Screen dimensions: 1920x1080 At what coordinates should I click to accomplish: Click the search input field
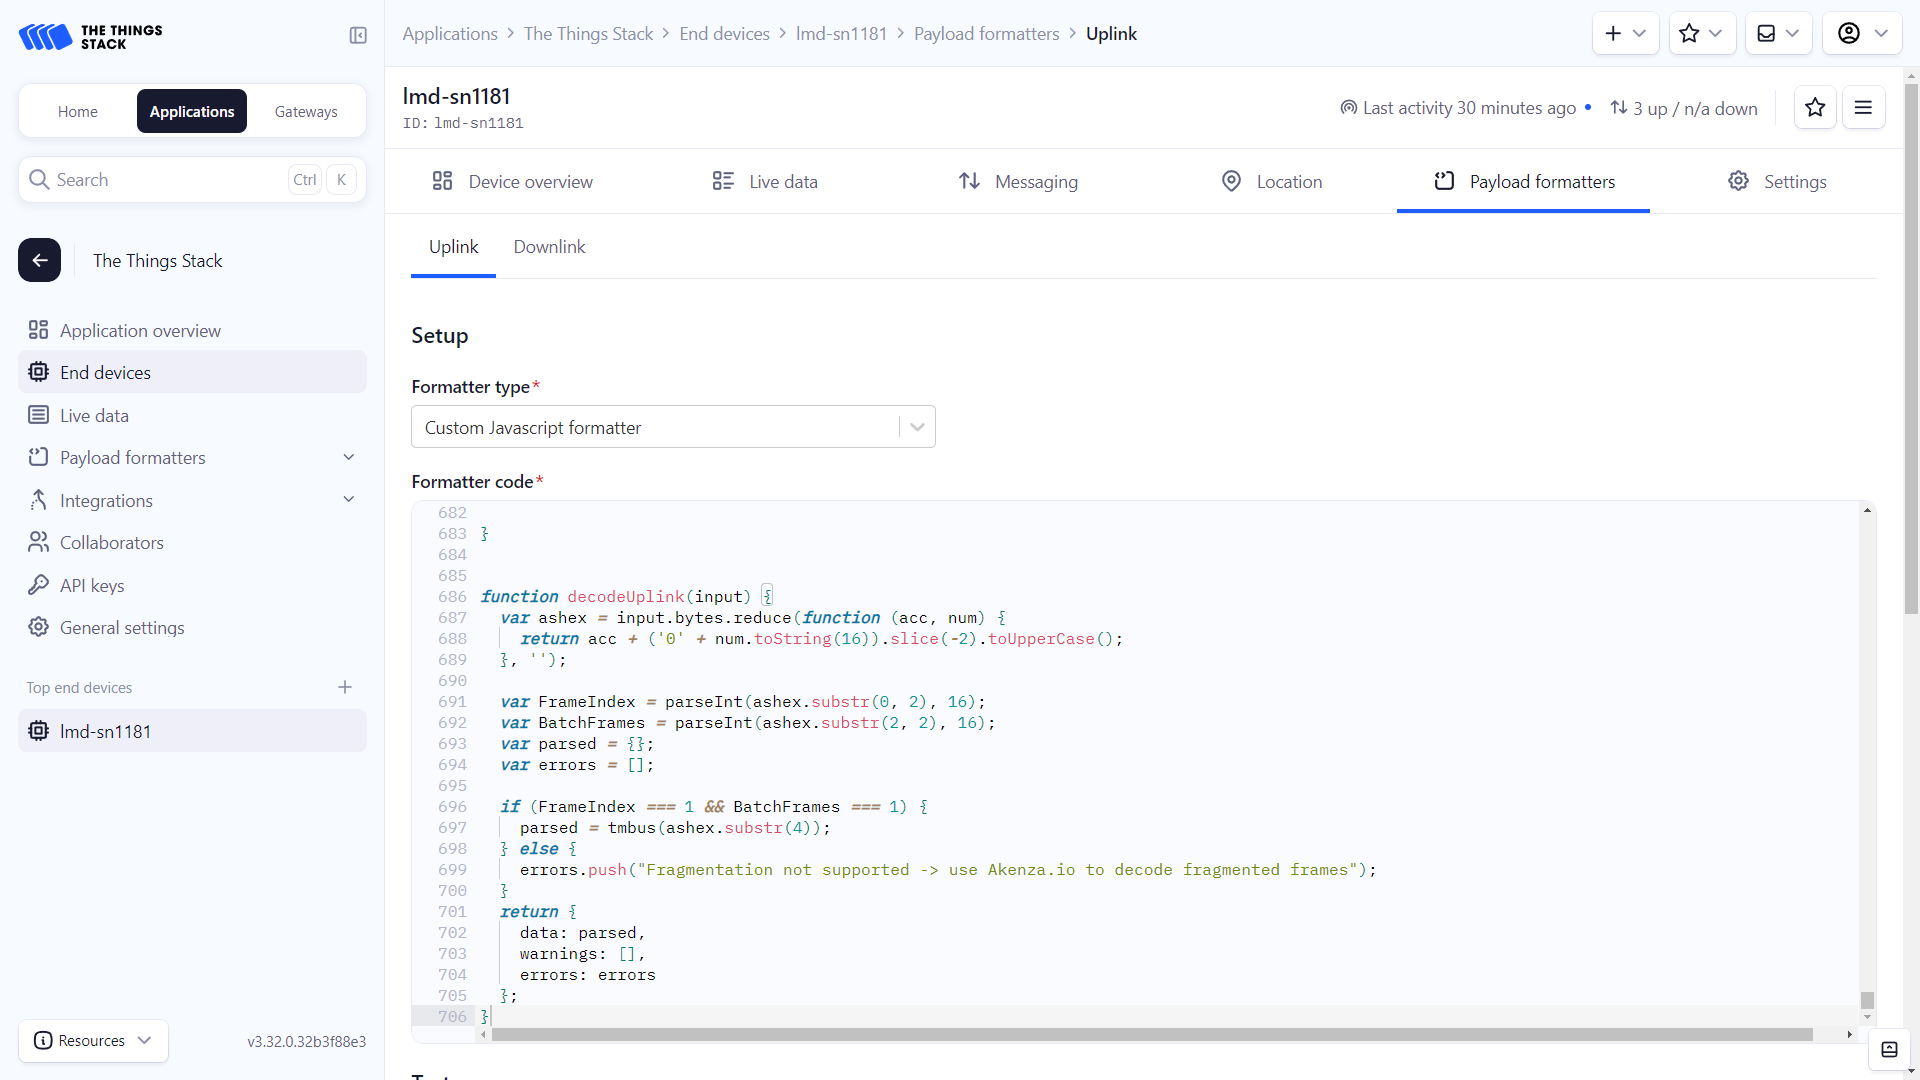191,178
